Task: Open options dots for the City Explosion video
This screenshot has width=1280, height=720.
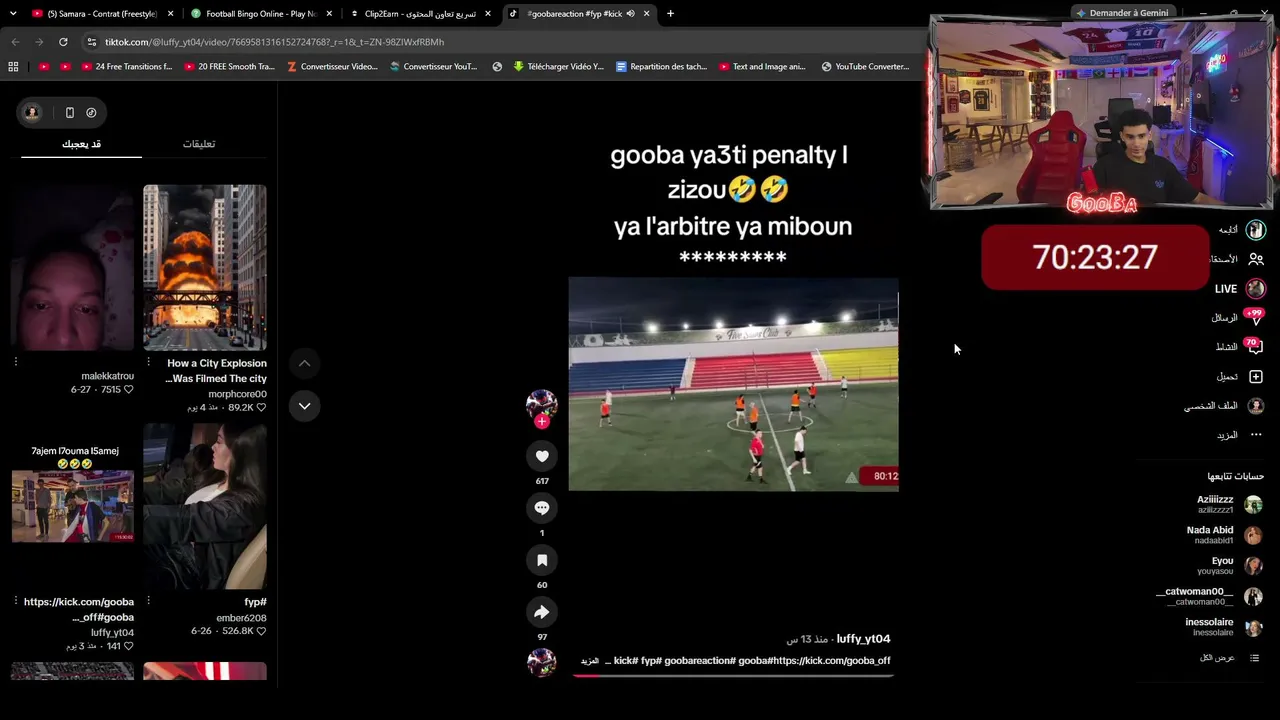Action: coord(148,362)
